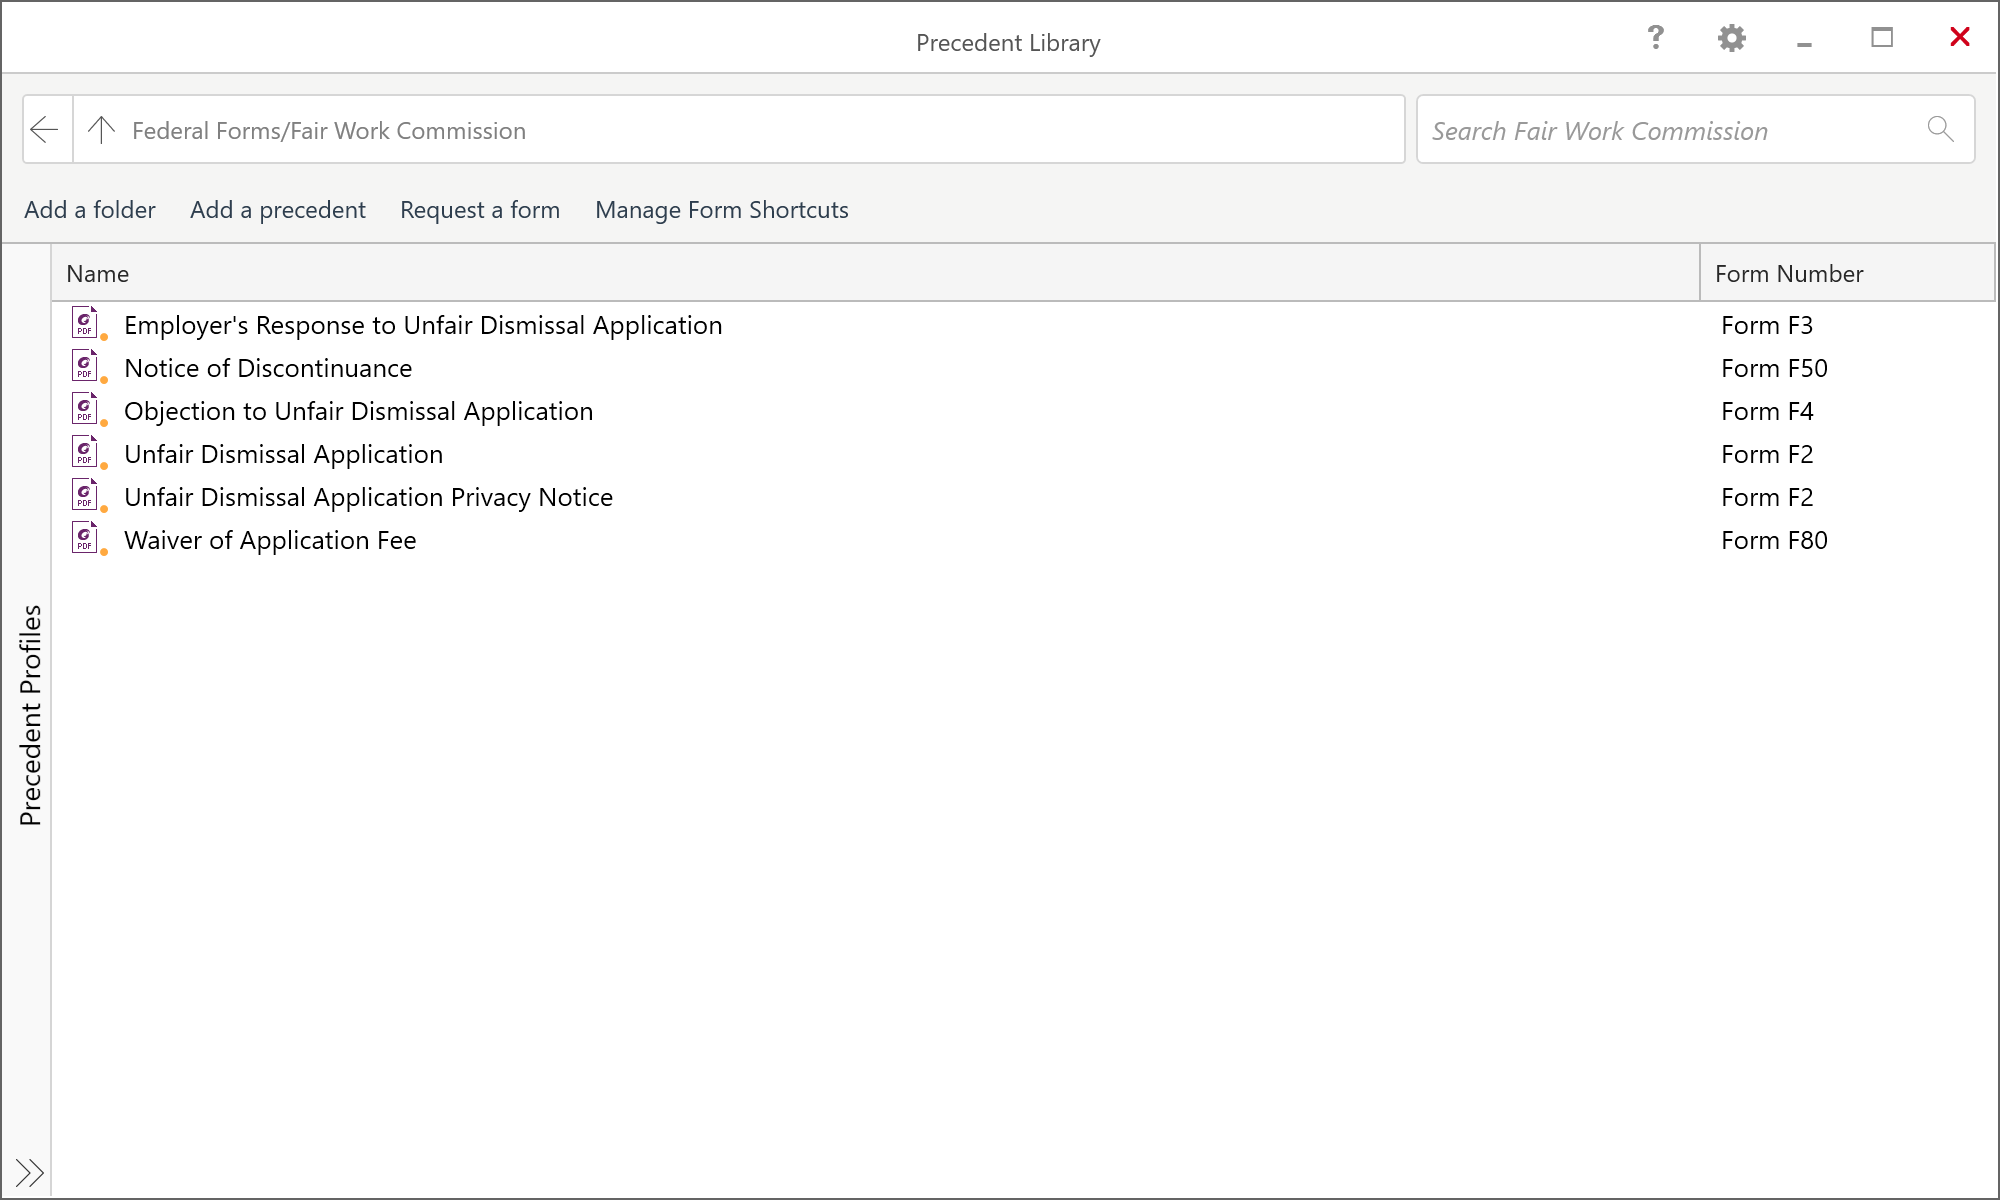Open Manage Form Shortcuts

tap(722, 210)
